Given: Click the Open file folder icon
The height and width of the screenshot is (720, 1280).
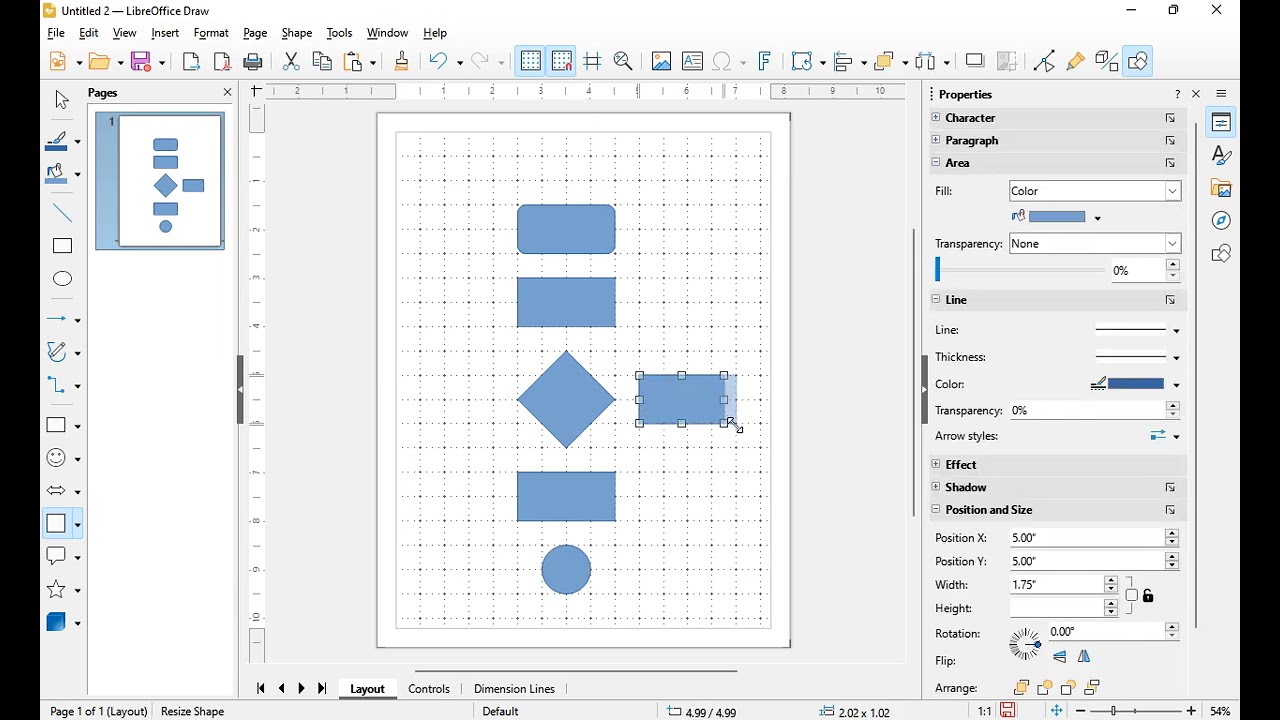Looking at the screenshot, I should pos(100,62).
